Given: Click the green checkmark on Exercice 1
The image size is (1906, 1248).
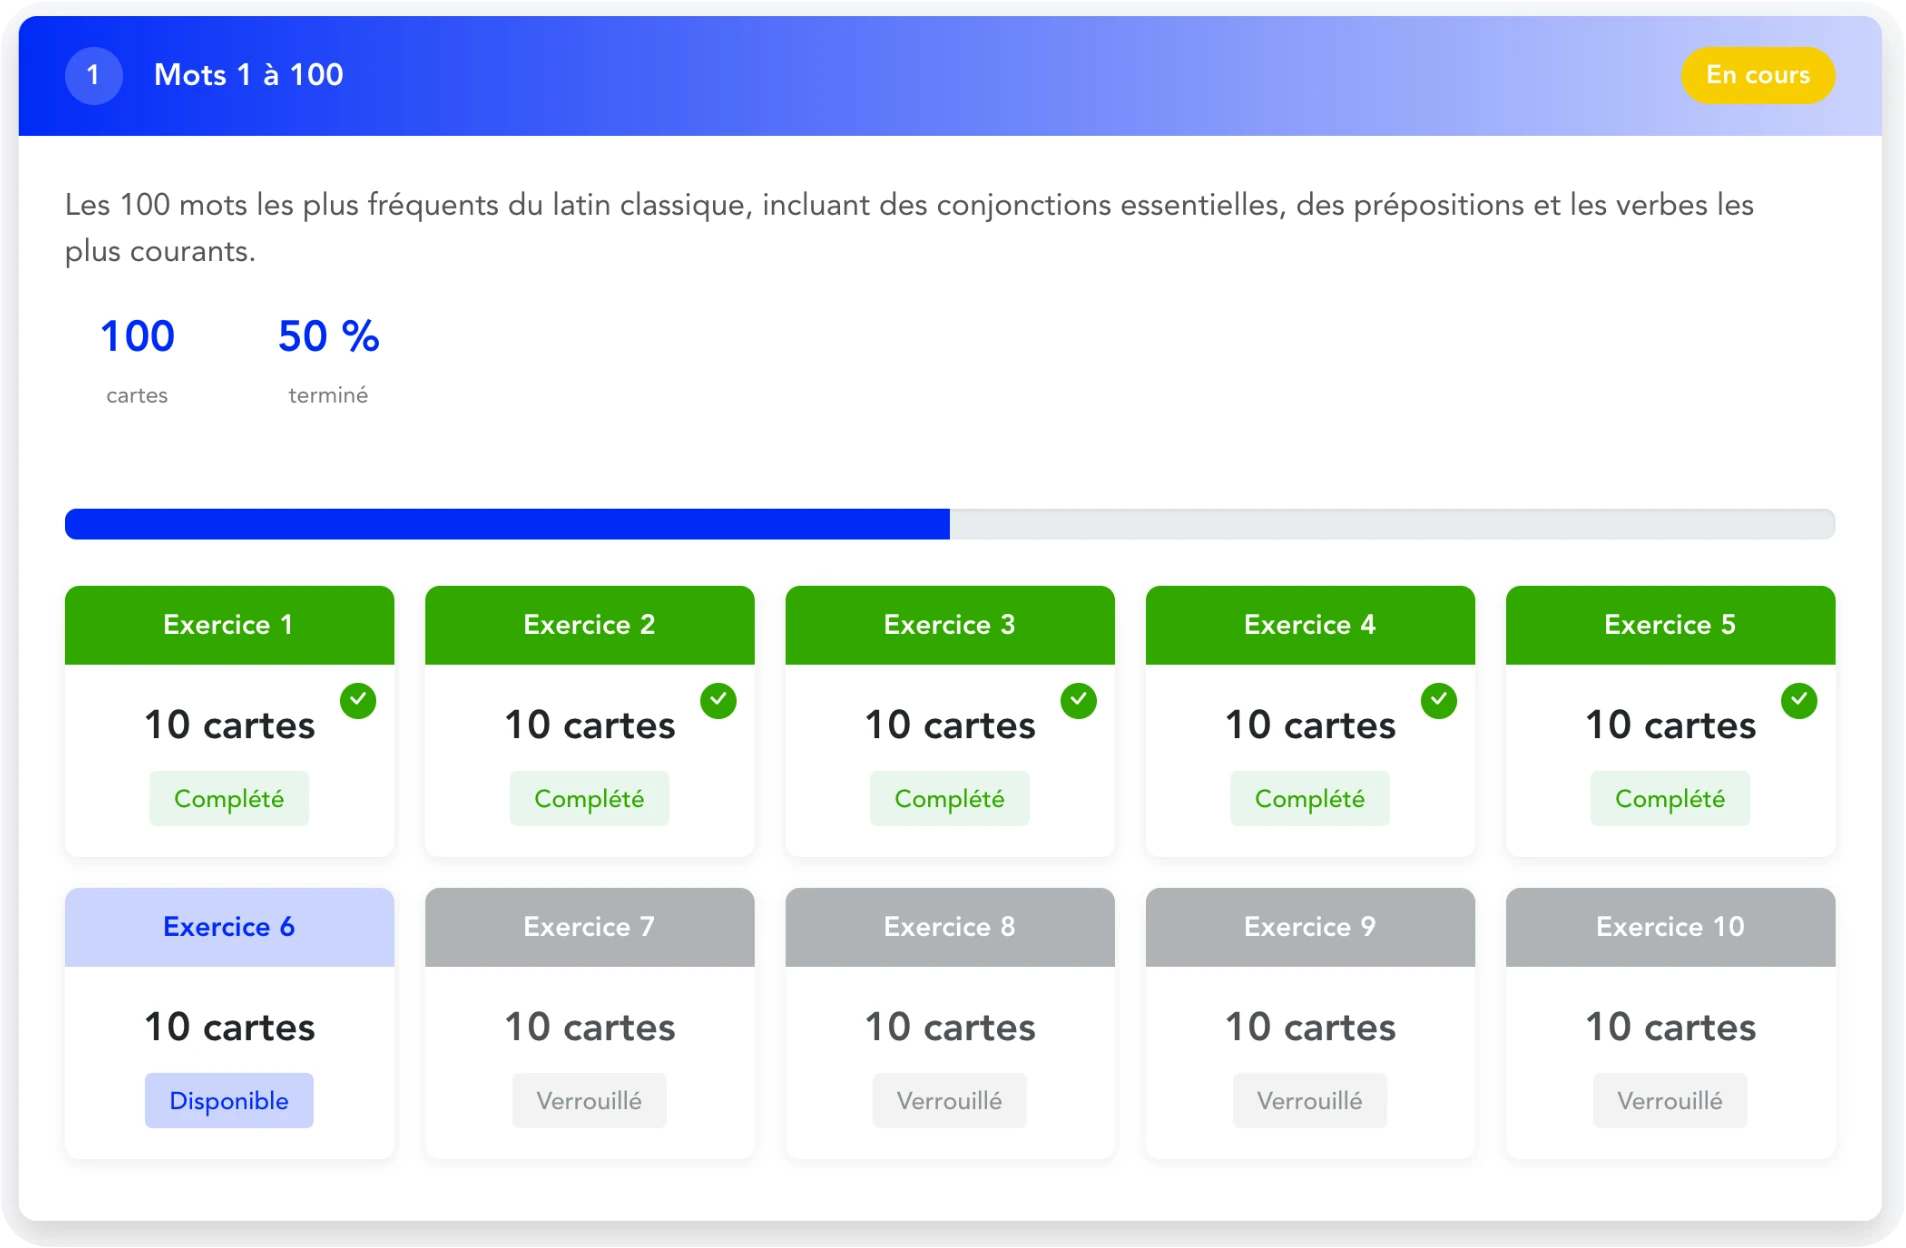Looking at the screenshot, I should click(x=359, y=700).
